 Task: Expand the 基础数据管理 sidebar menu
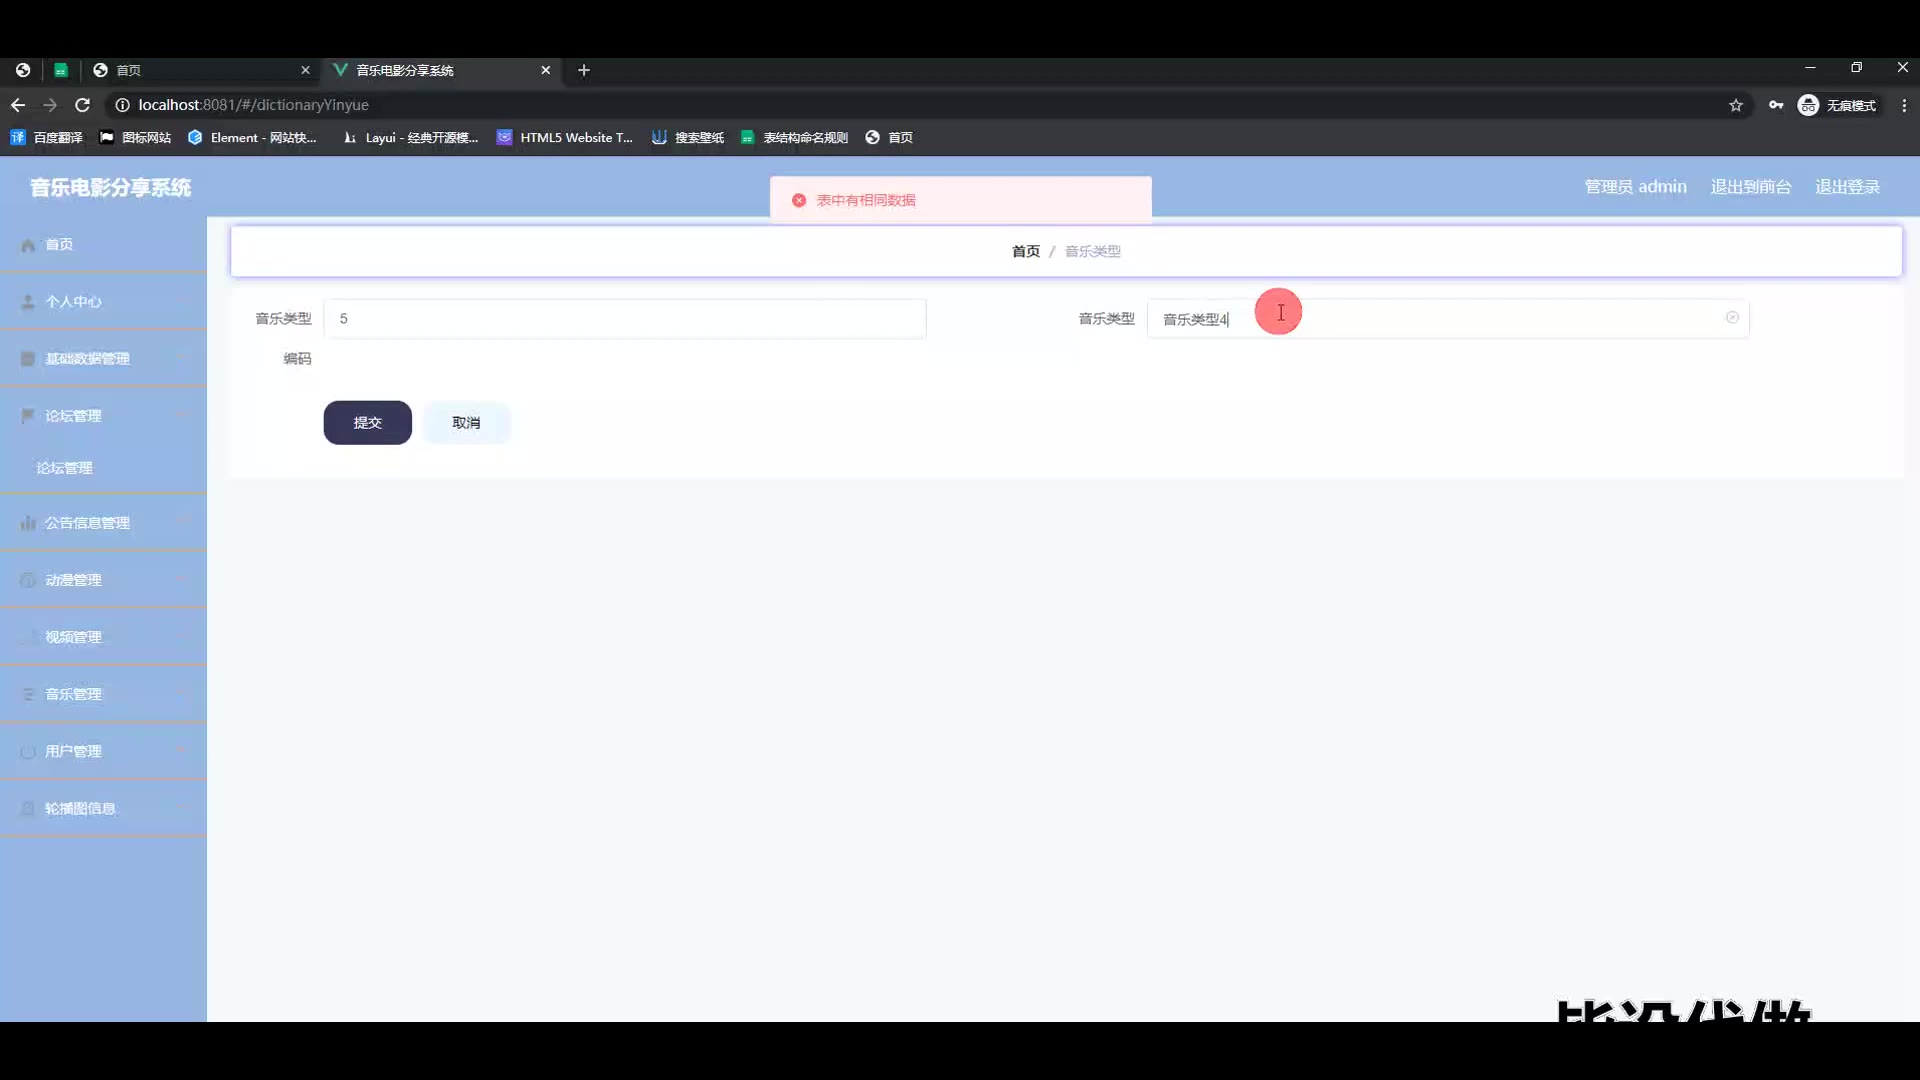pos(88,359)
